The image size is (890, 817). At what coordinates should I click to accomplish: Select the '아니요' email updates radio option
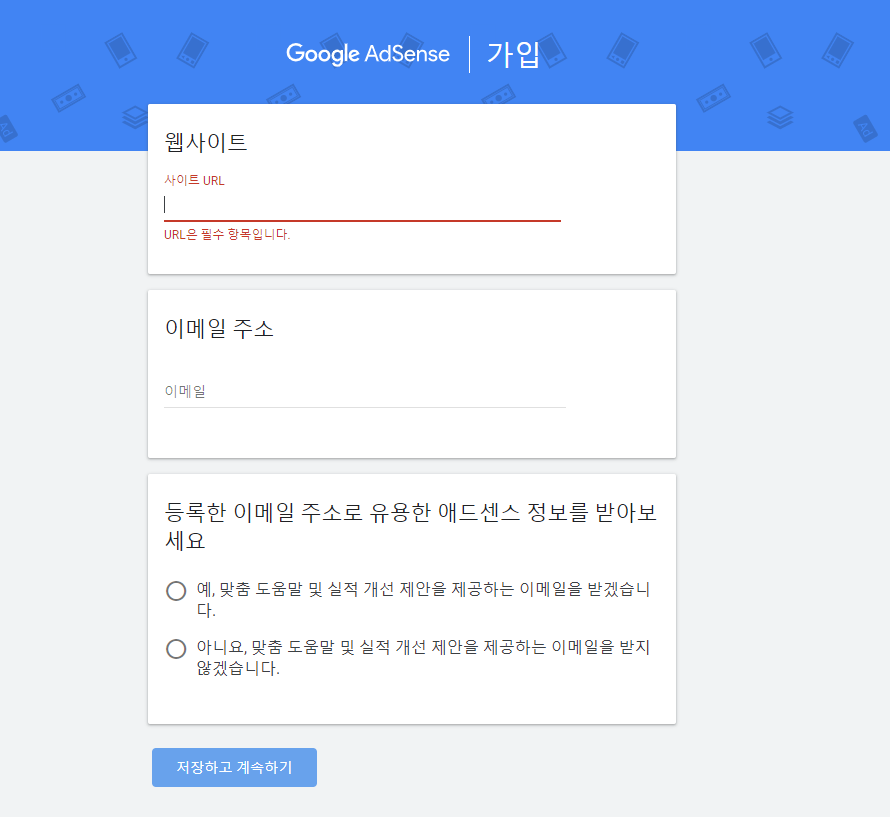[176, 648]
